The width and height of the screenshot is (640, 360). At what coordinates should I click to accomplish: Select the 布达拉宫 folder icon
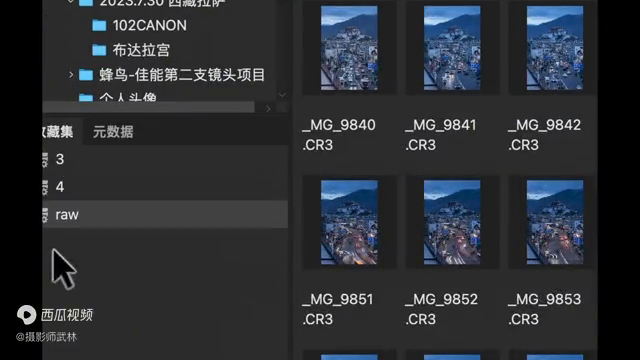tap(99, 50)
